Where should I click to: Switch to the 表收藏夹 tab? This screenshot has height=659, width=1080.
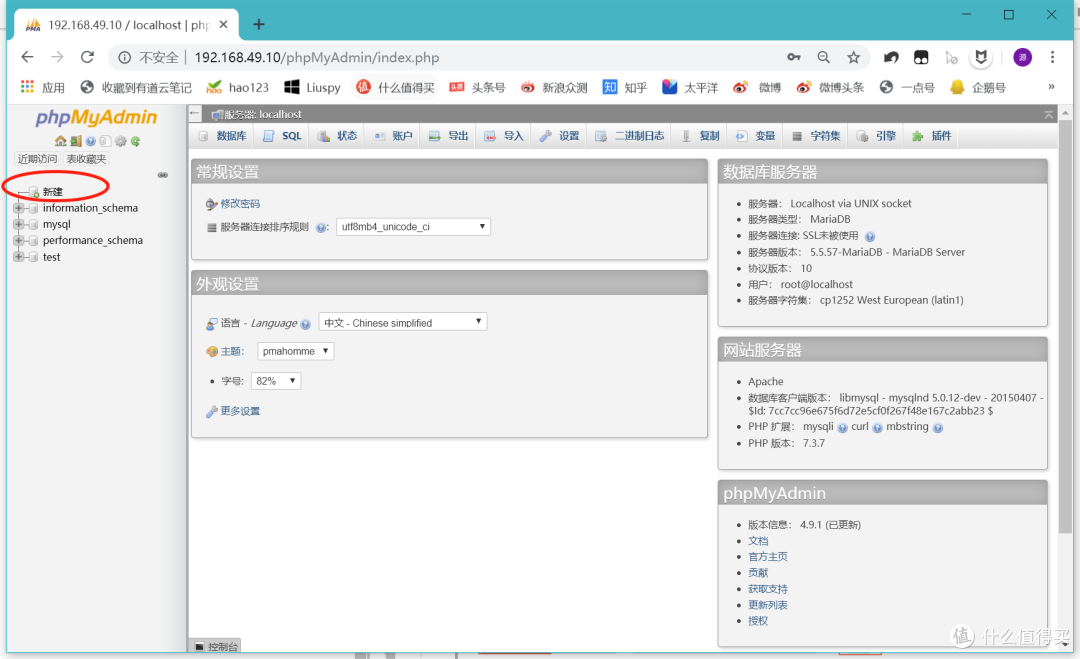click(87, 158)
